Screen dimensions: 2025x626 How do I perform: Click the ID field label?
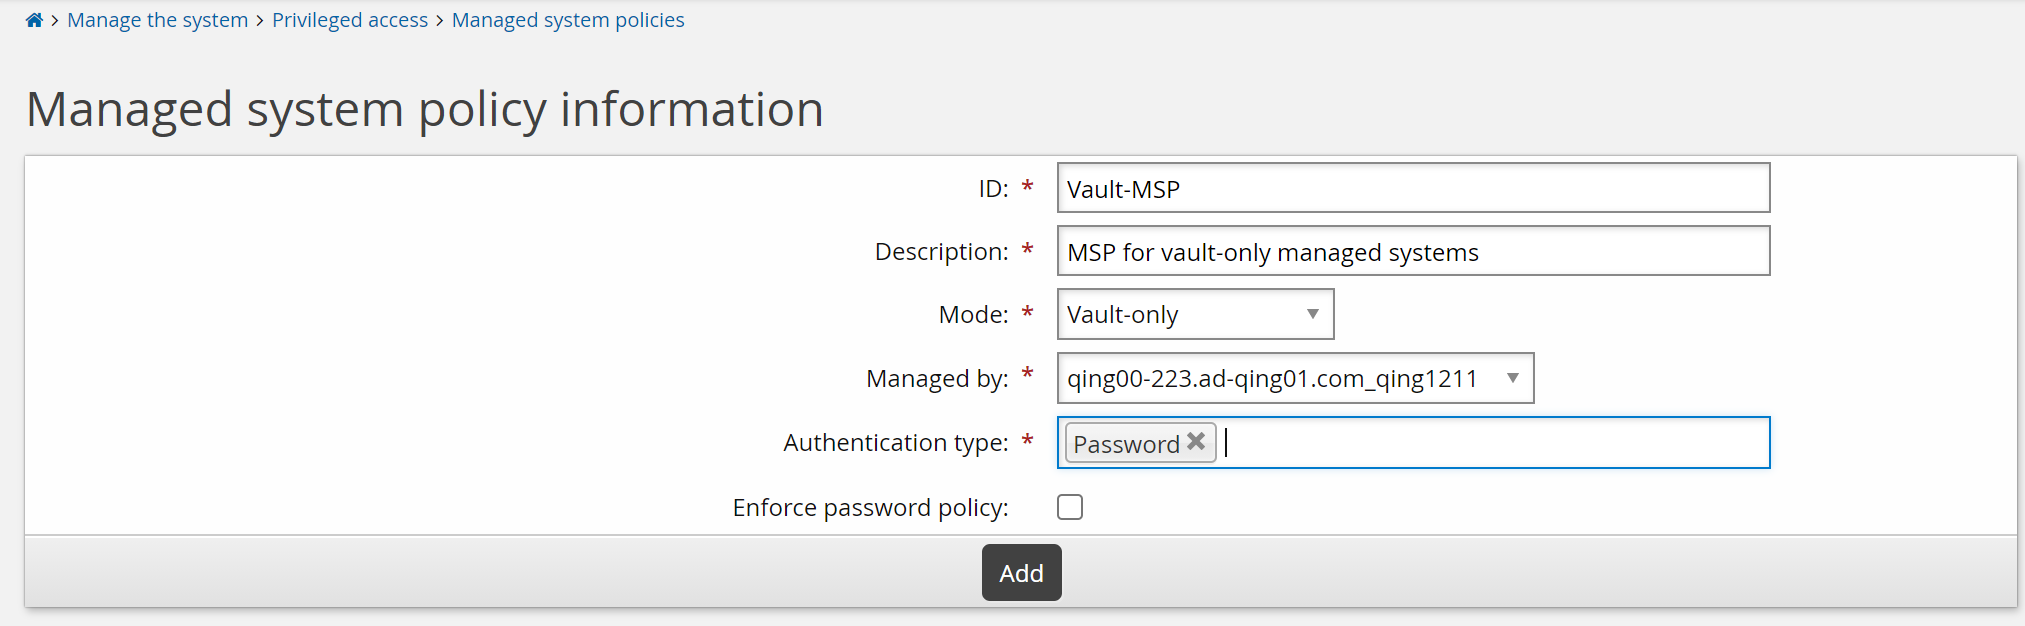(993, 189)
